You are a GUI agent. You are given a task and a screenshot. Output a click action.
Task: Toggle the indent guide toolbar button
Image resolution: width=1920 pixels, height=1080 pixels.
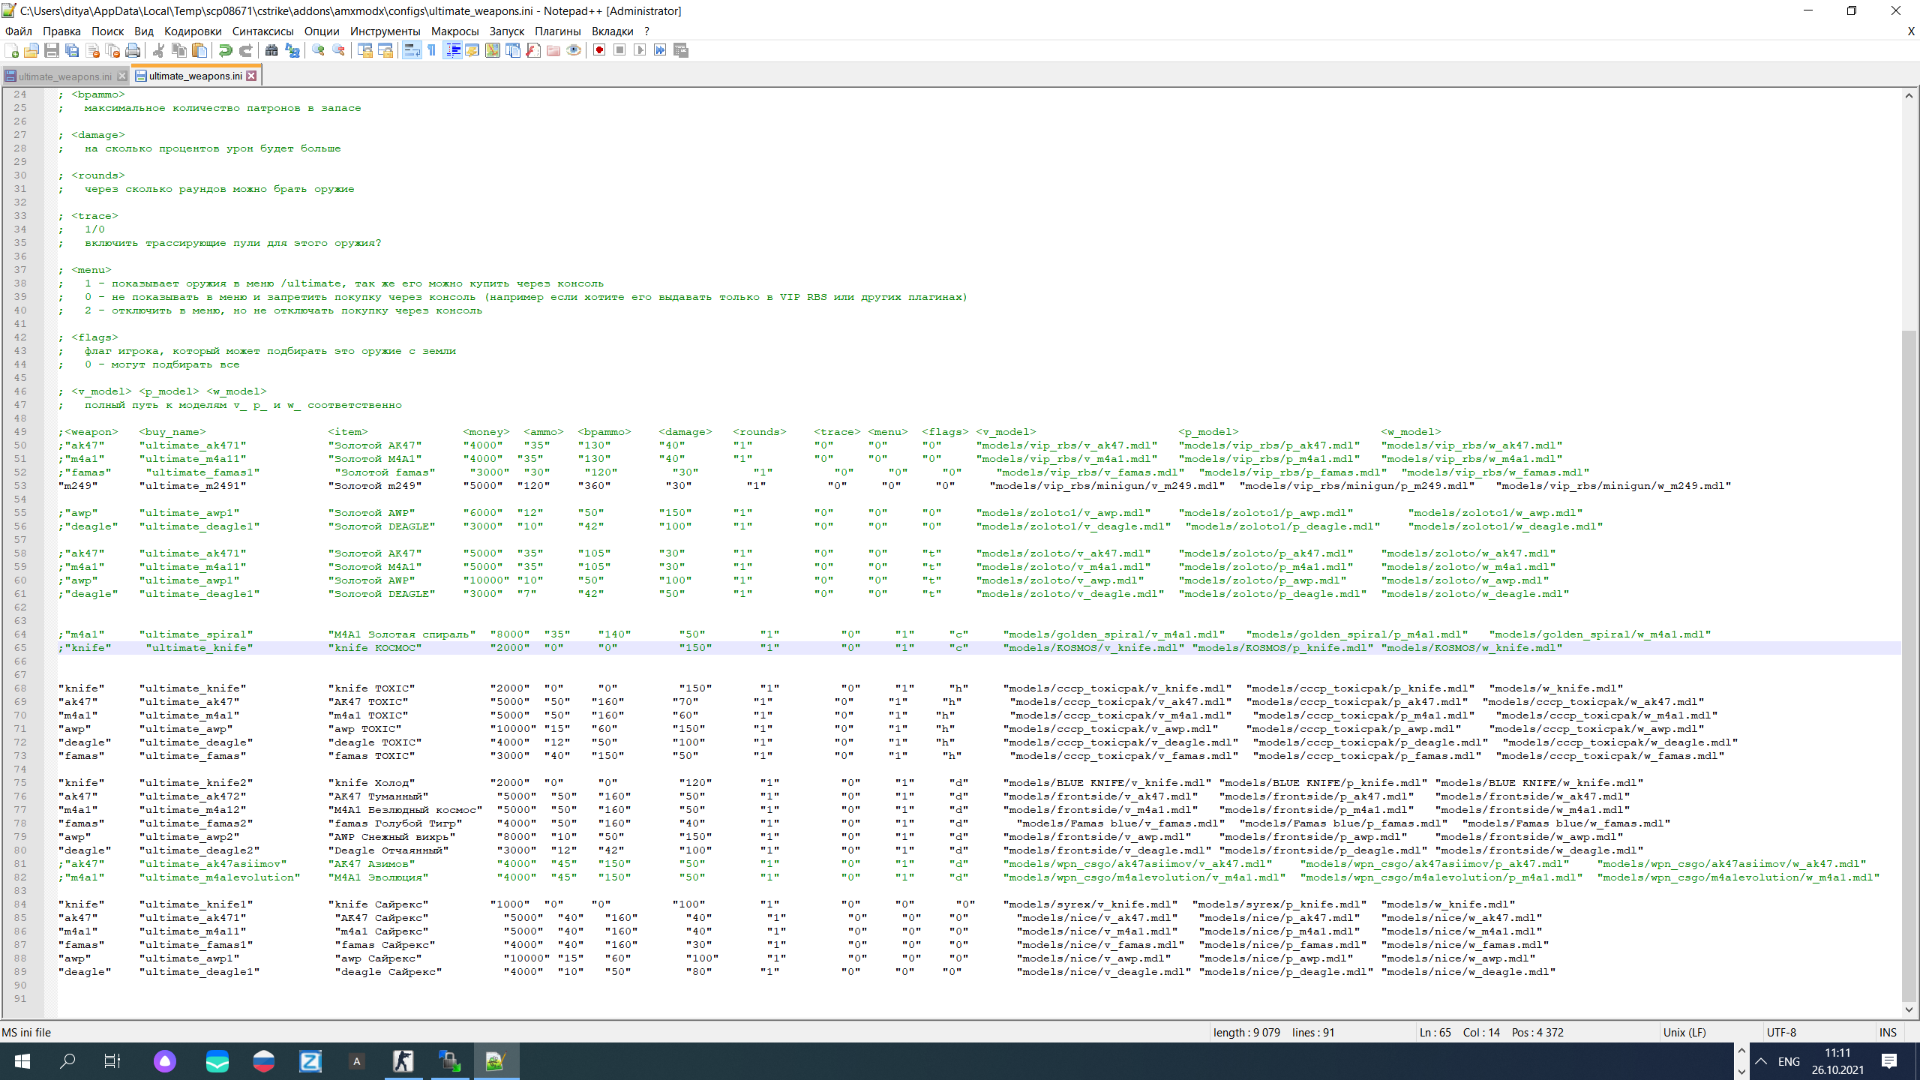tap(453, 50)
